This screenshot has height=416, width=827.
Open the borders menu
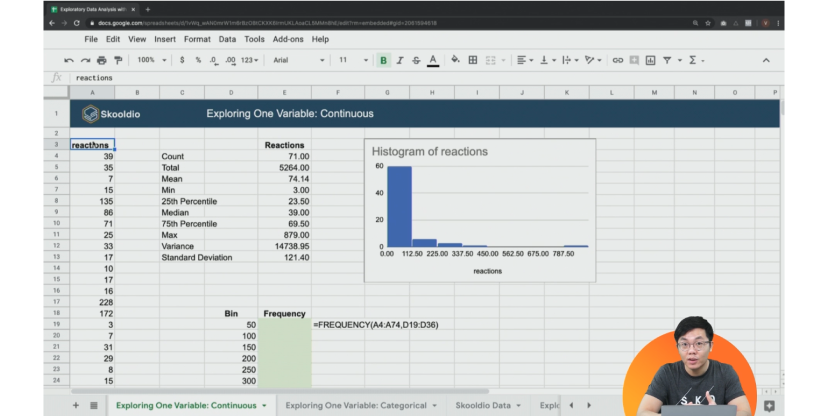(x=473, y=60)
